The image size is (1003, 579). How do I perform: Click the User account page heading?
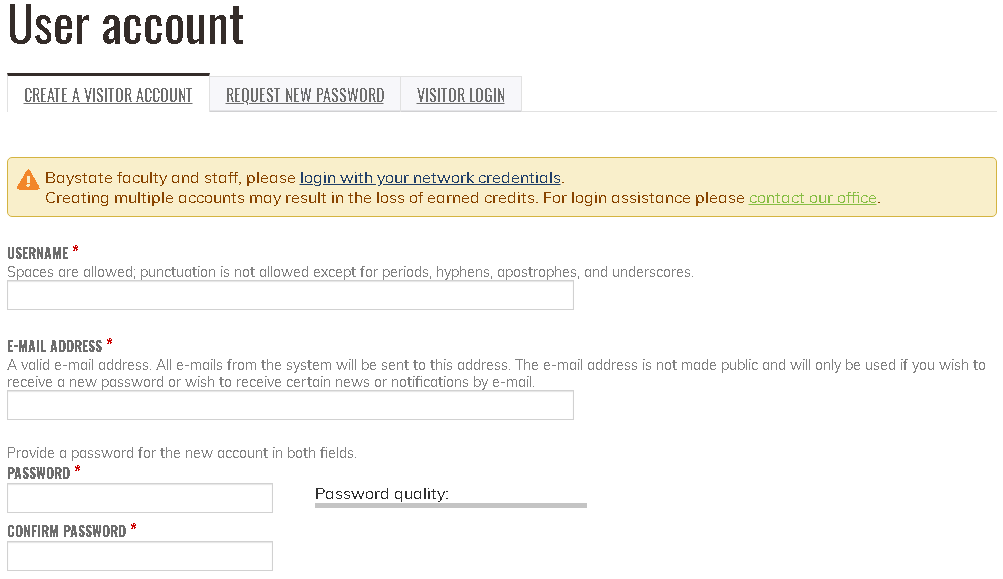click(126, 24)
